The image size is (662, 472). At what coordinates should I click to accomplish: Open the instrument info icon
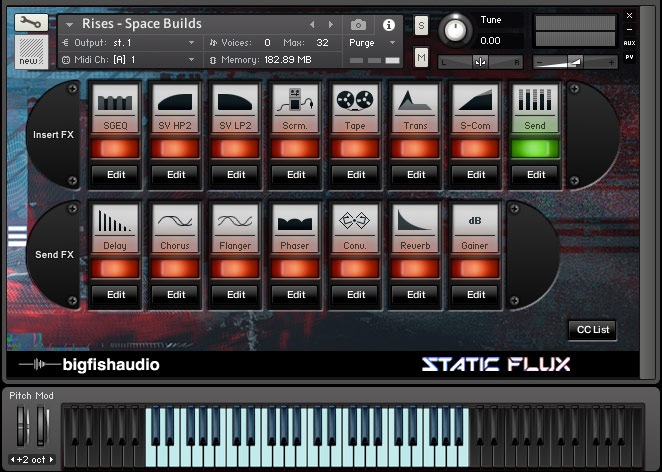pos(388,25)
